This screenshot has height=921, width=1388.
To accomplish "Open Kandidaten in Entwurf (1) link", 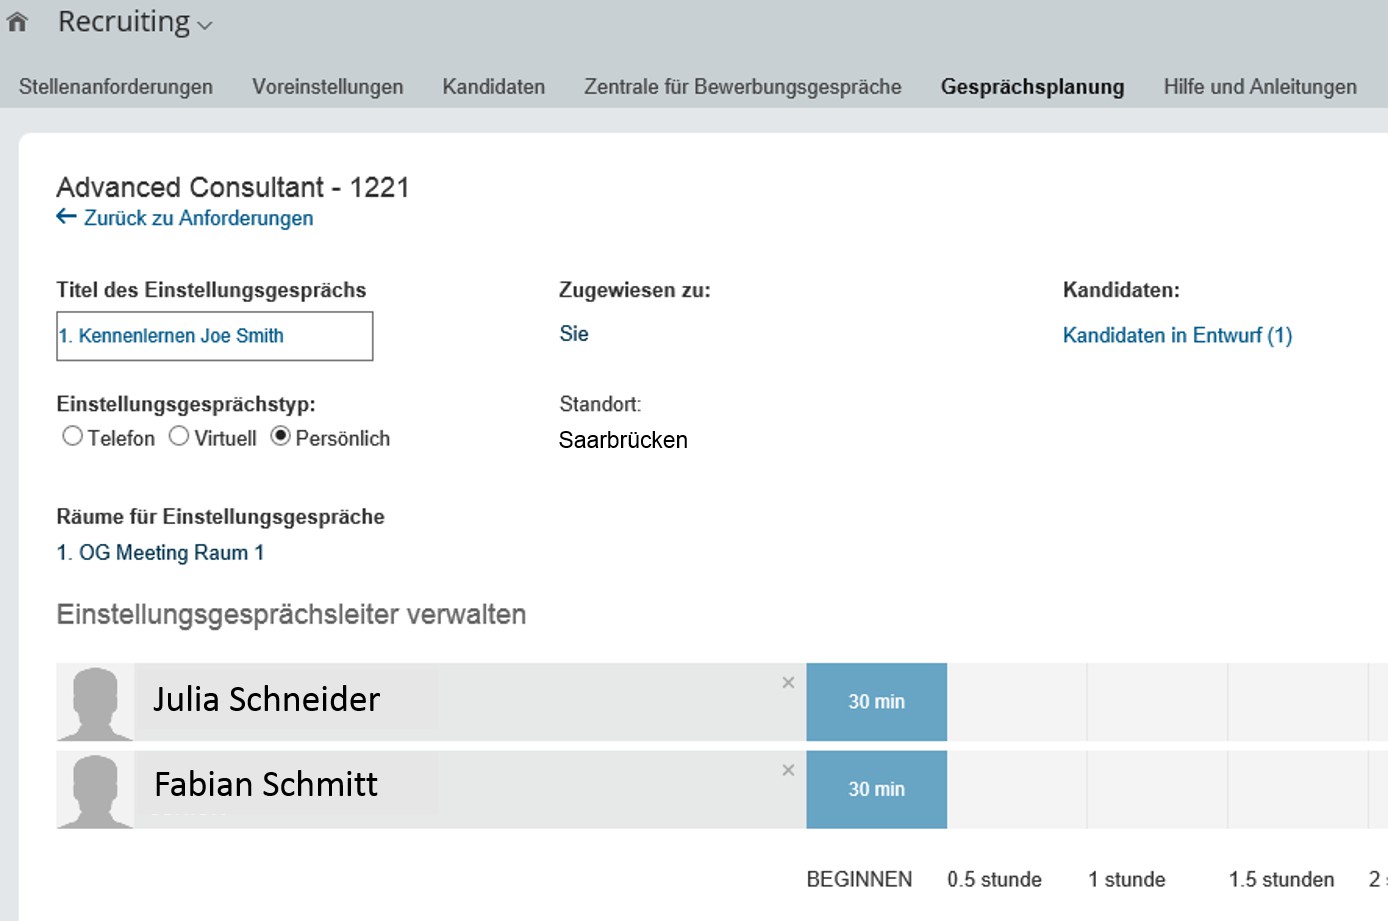I will [1177, 336].
